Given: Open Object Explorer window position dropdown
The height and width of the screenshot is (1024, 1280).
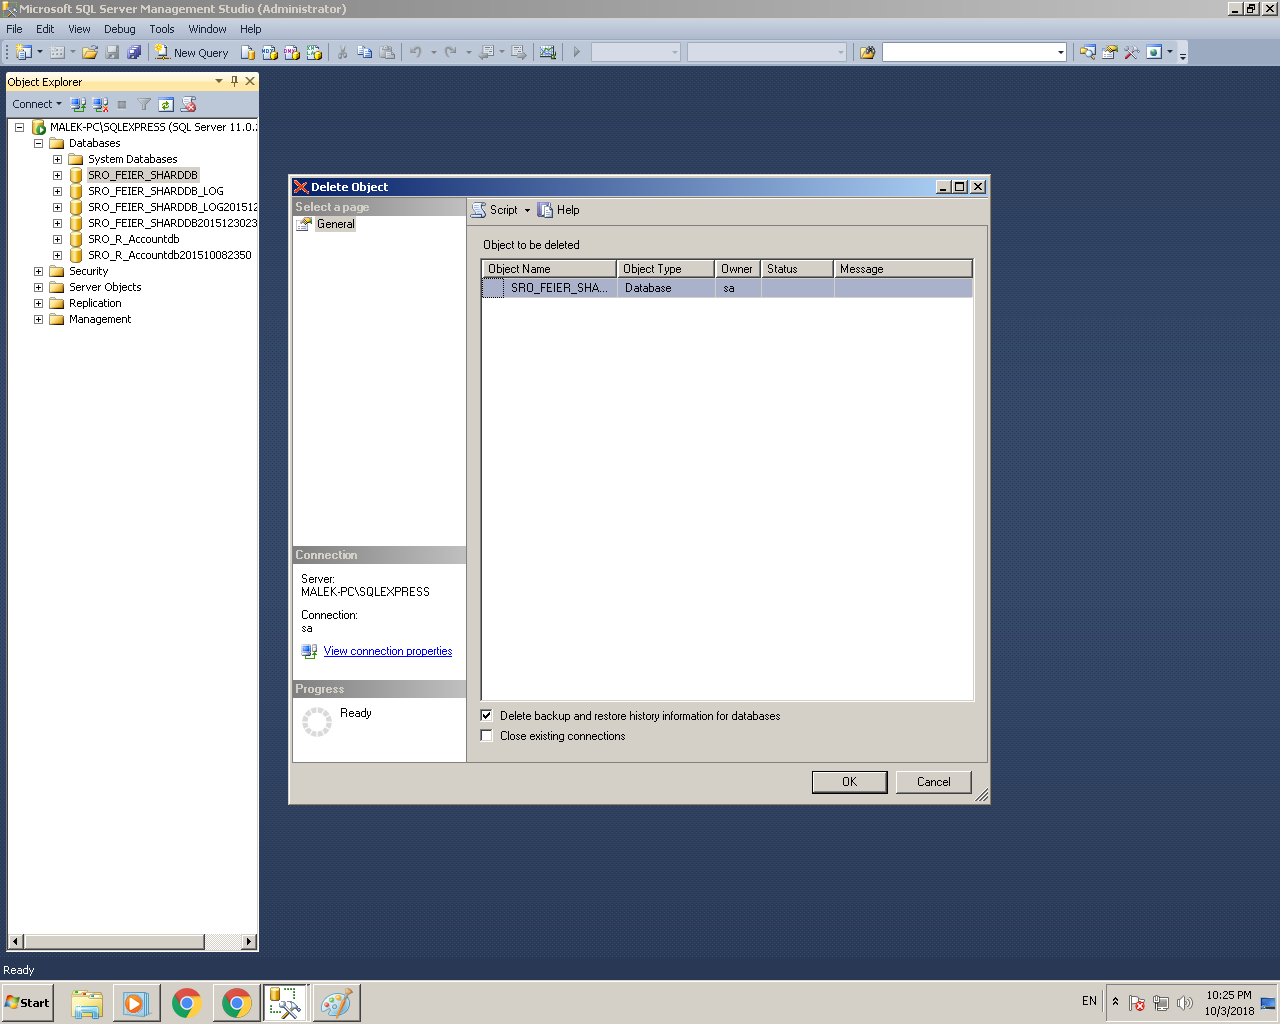Looking at the screenshot, I should (219, 81).
